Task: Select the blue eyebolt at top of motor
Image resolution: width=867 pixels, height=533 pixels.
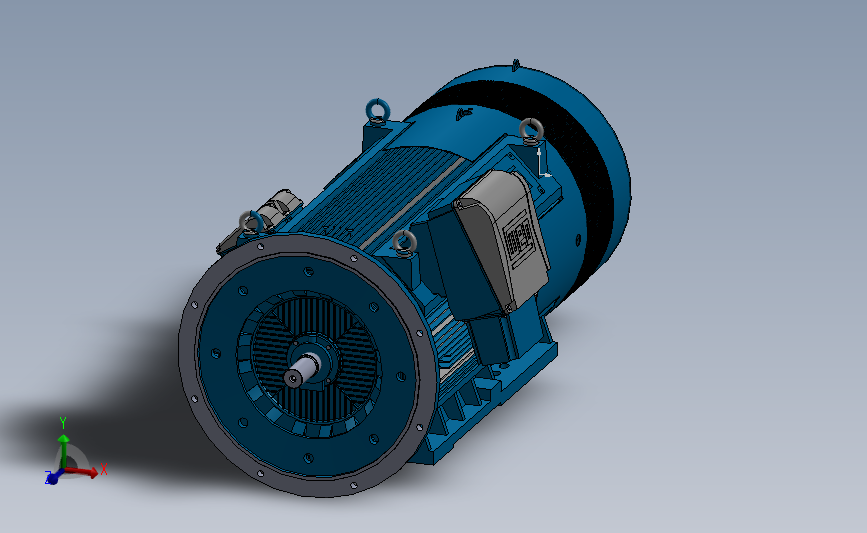Action: tap(378, 110)
